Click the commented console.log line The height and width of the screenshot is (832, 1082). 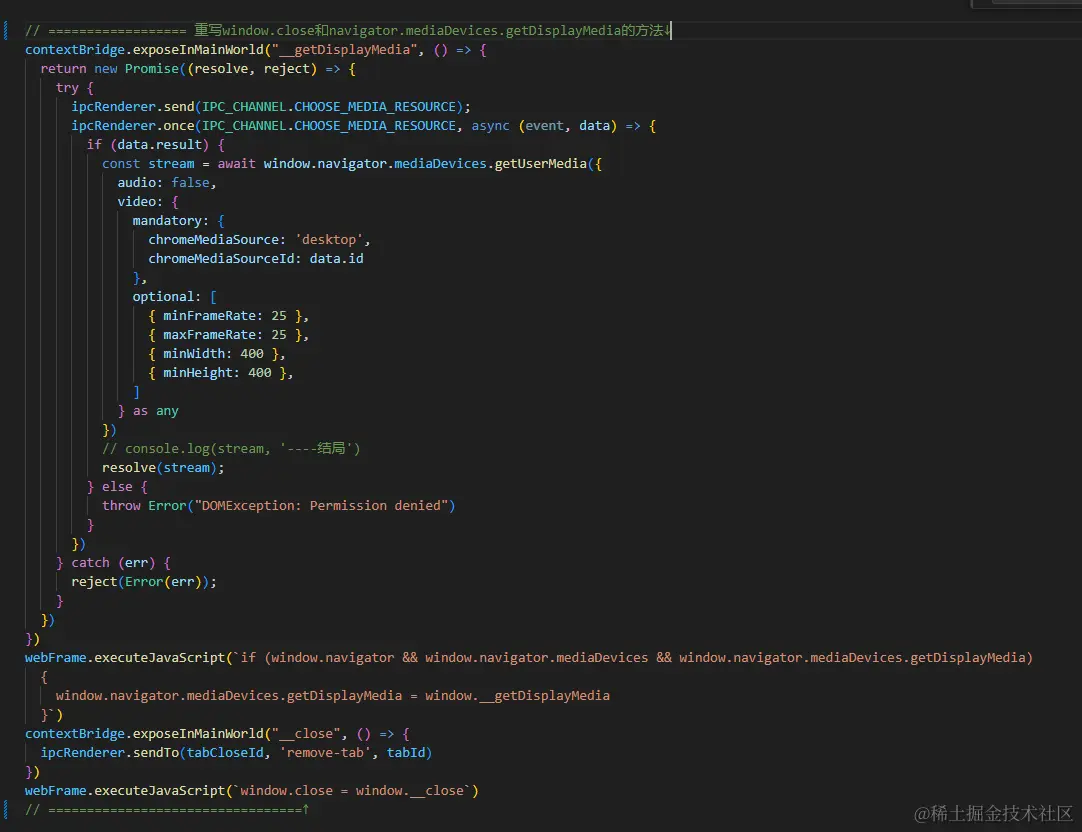(x=231, y=448)
